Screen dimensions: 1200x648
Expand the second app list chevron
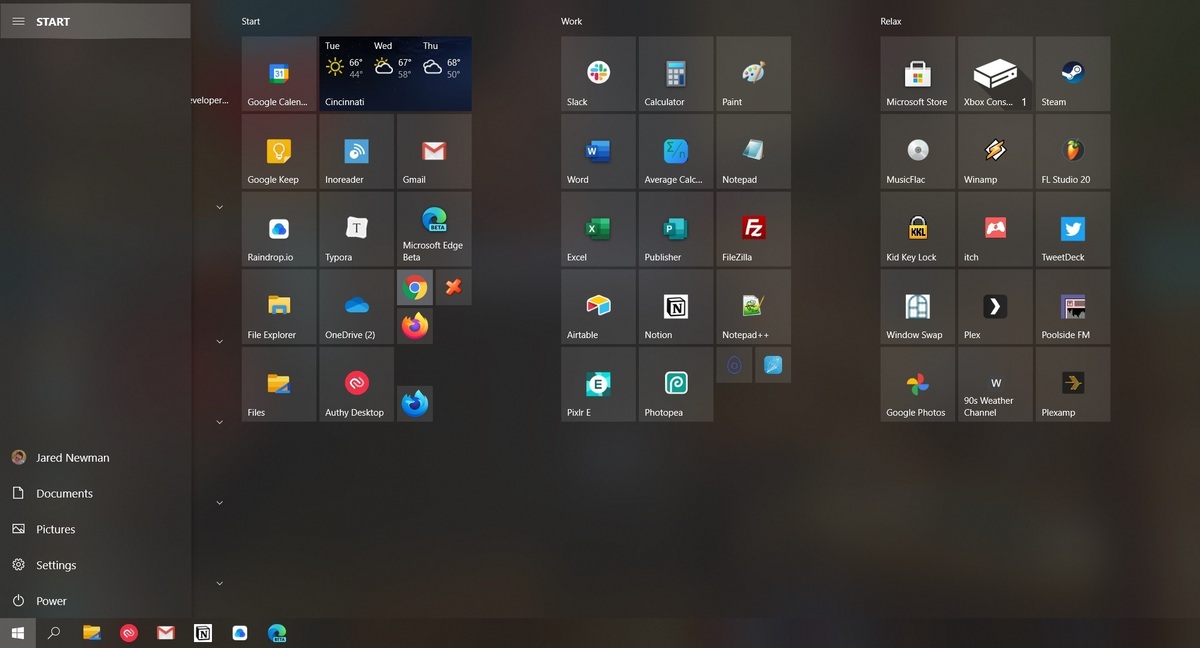(x=219, y=342)
